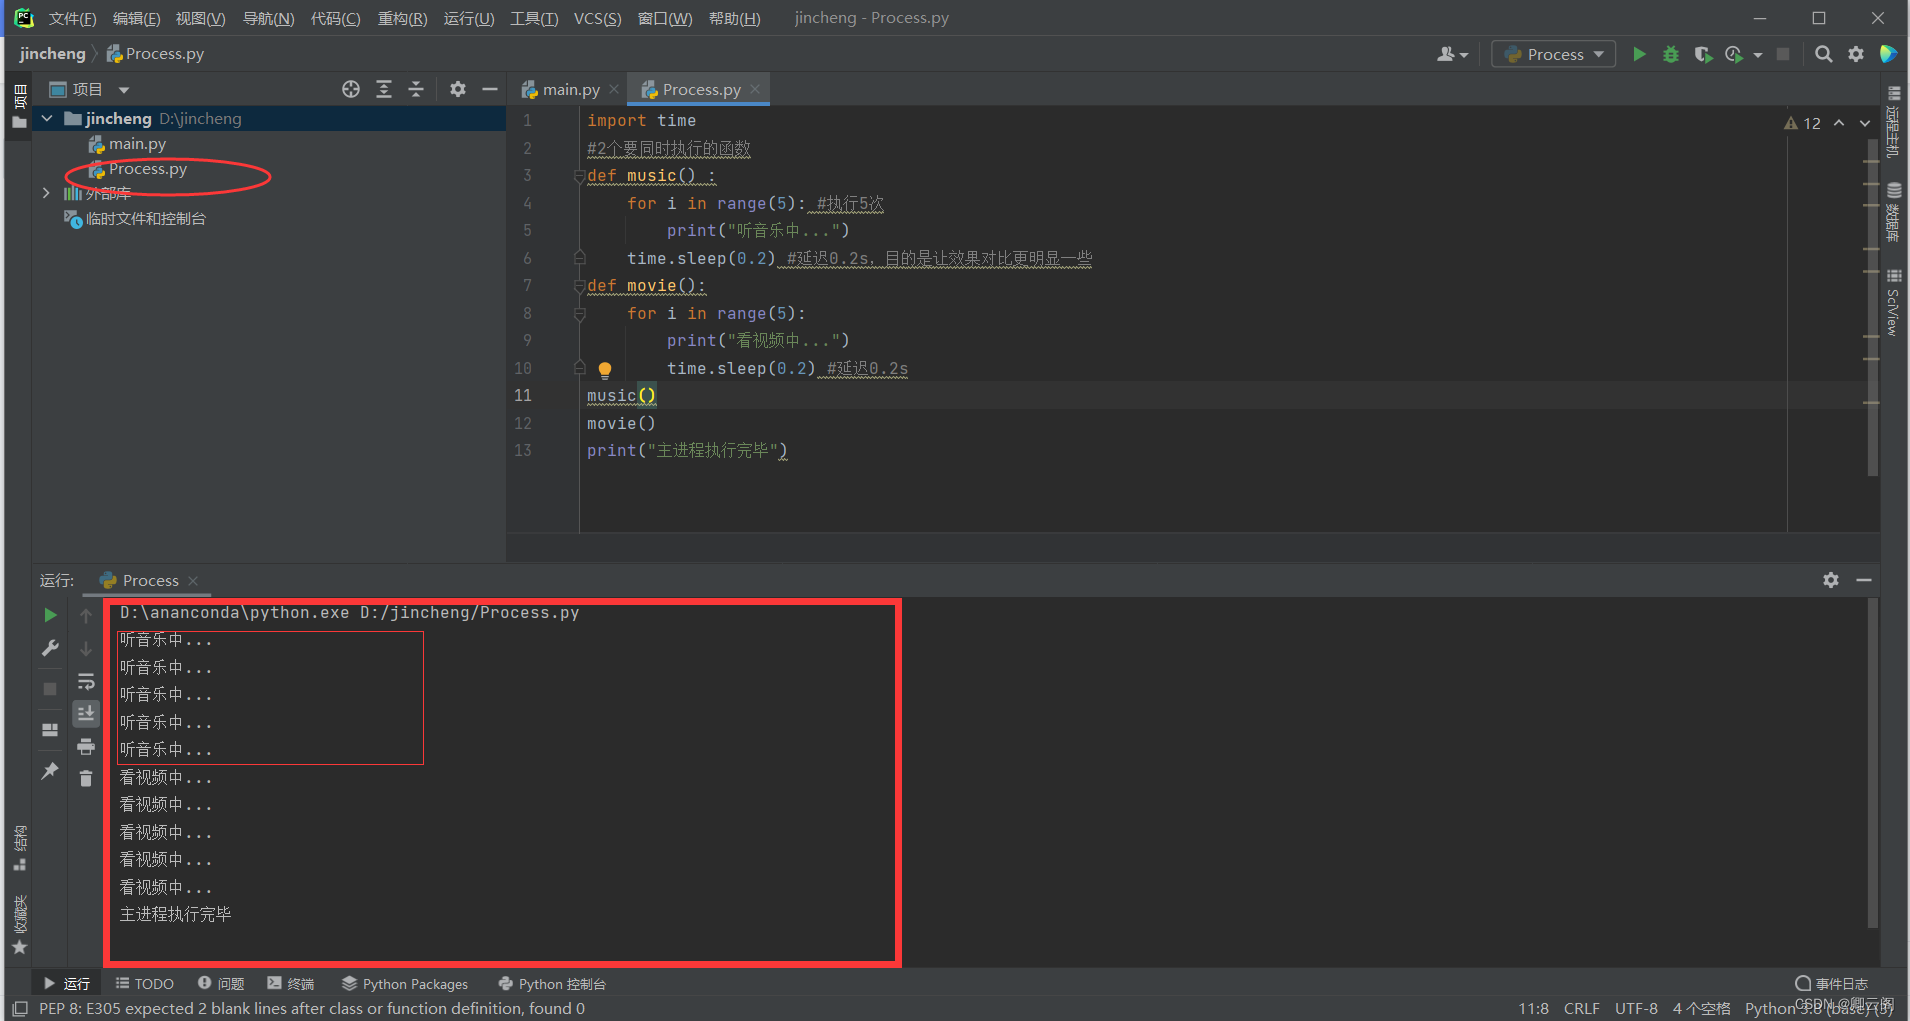Fold the movie function at line 7
Screen dimensions: 1910x1021
(x=579, y=286)
